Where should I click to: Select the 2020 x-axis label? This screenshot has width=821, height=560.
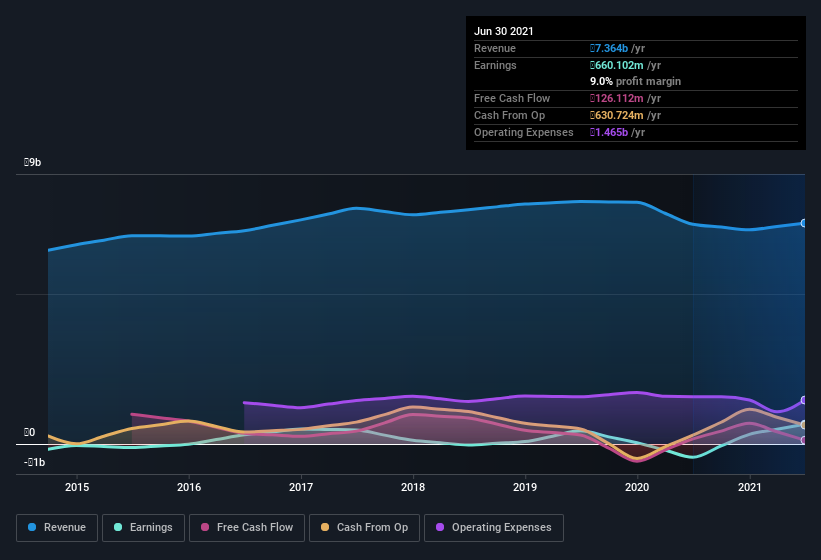[637, 487]
